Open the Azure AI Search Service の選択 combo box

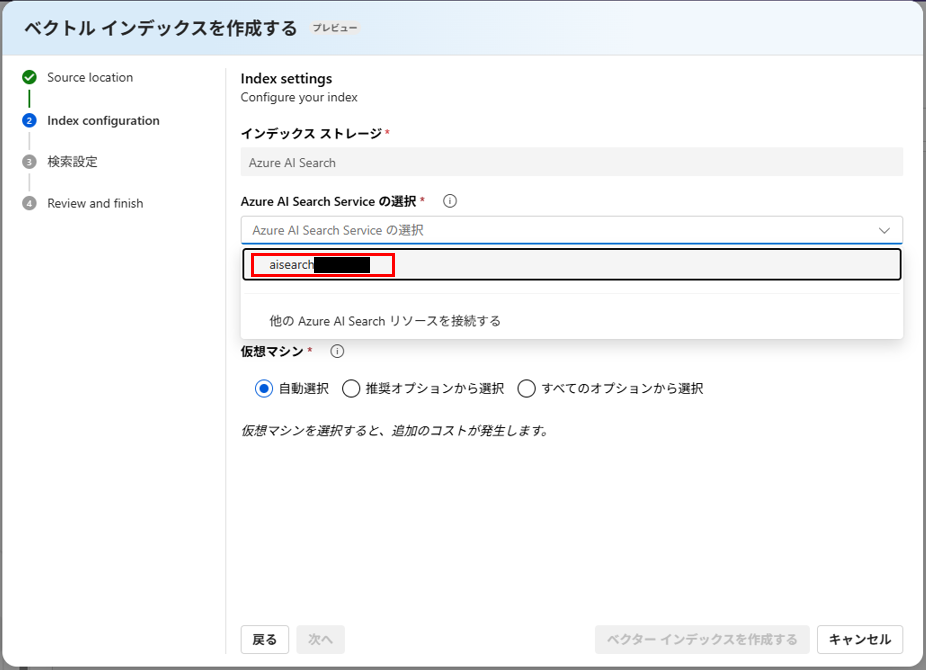[572, 230]
